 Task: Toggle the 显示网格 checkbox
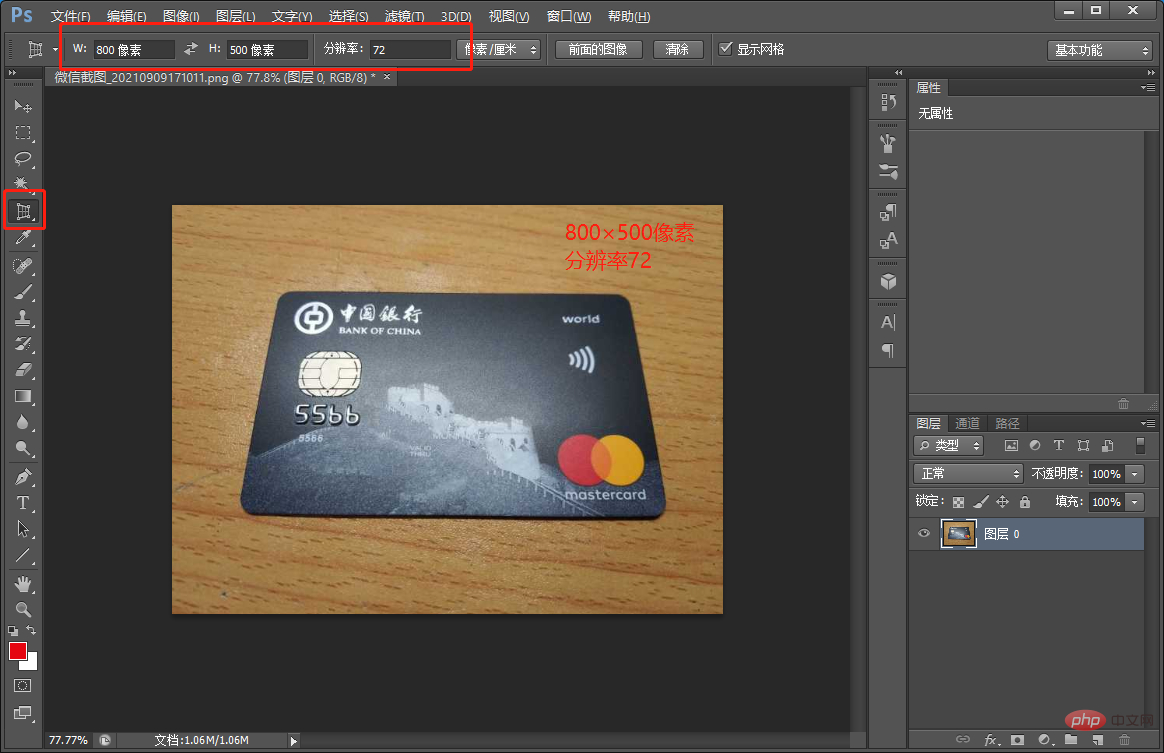click(x=725, y=49)
